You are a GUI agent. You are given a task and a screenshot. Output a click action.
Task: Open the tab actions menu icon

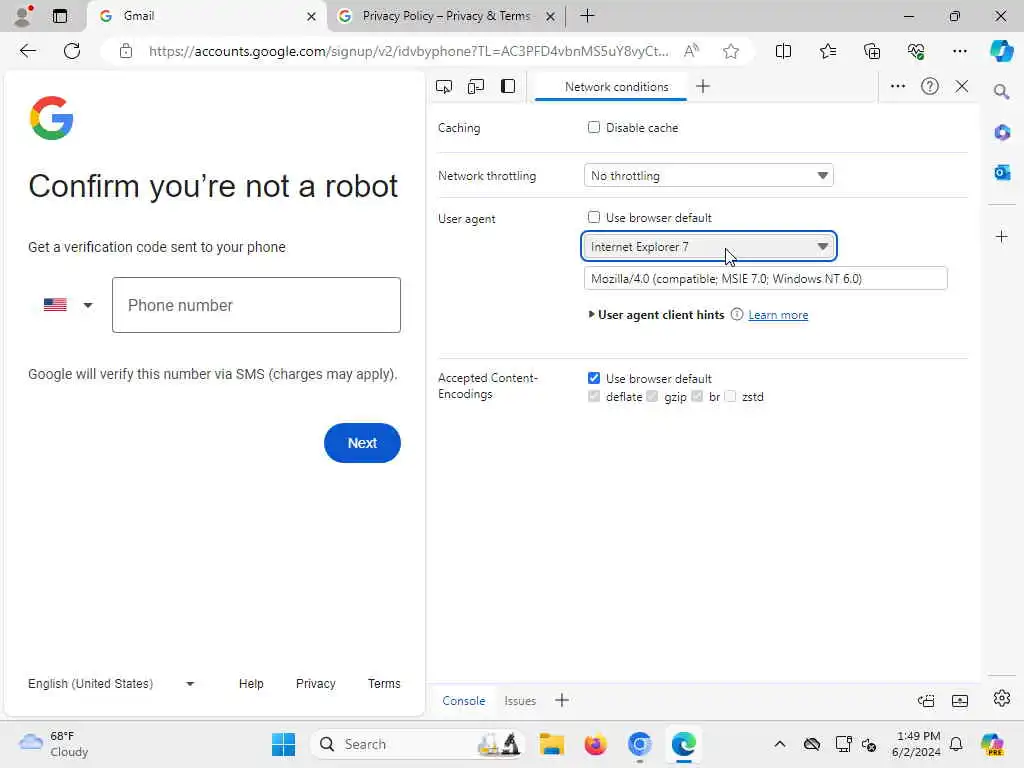tap(60, 16)
